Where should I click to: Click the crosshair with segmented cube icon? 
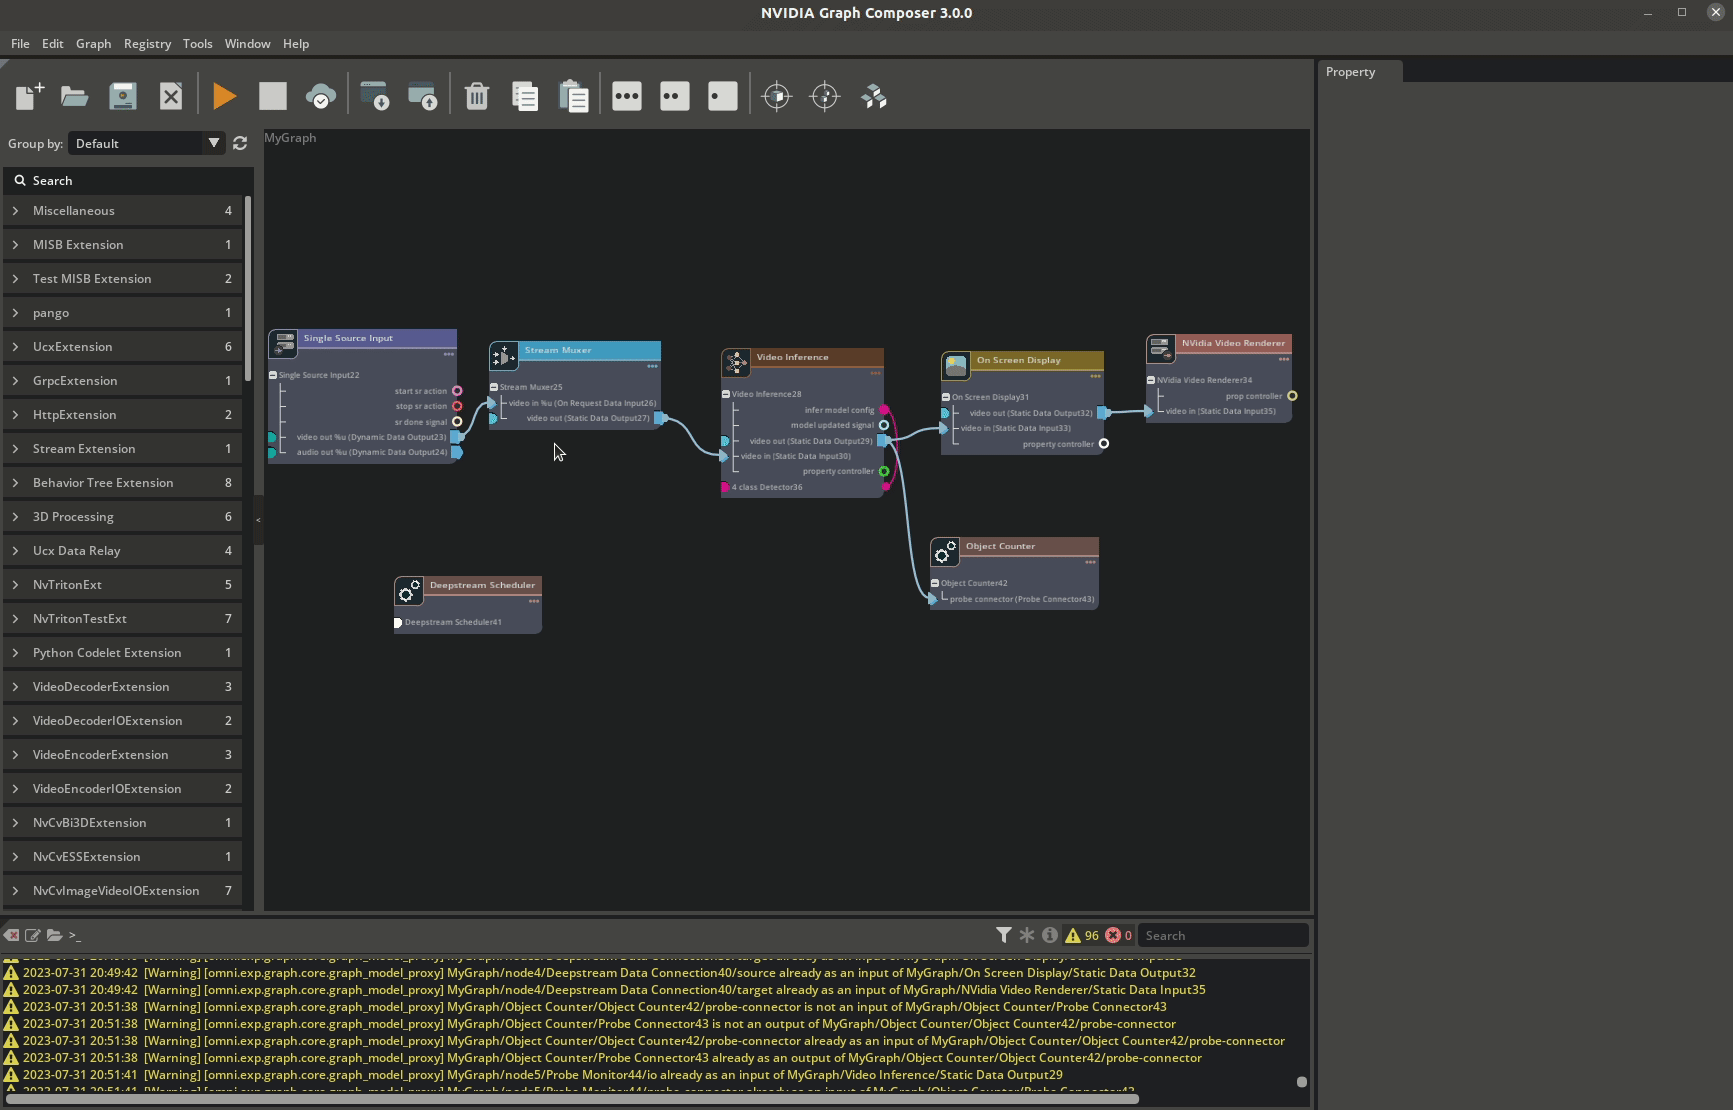[x=825, y=96]
